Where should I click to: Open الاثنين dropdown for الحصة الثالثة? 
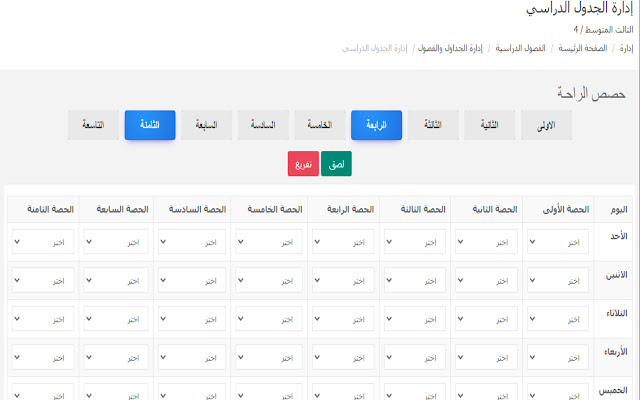pyautogui.click(x=415, y=280)
